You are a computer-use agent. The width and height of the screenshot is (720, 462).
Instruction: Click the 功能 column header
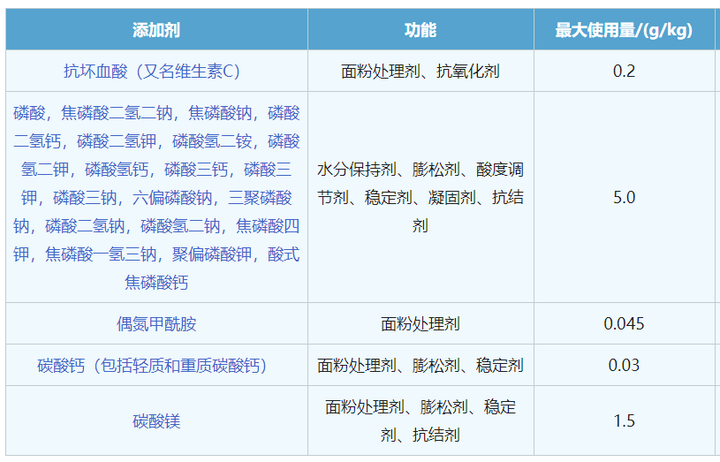[x=421, y=29]
